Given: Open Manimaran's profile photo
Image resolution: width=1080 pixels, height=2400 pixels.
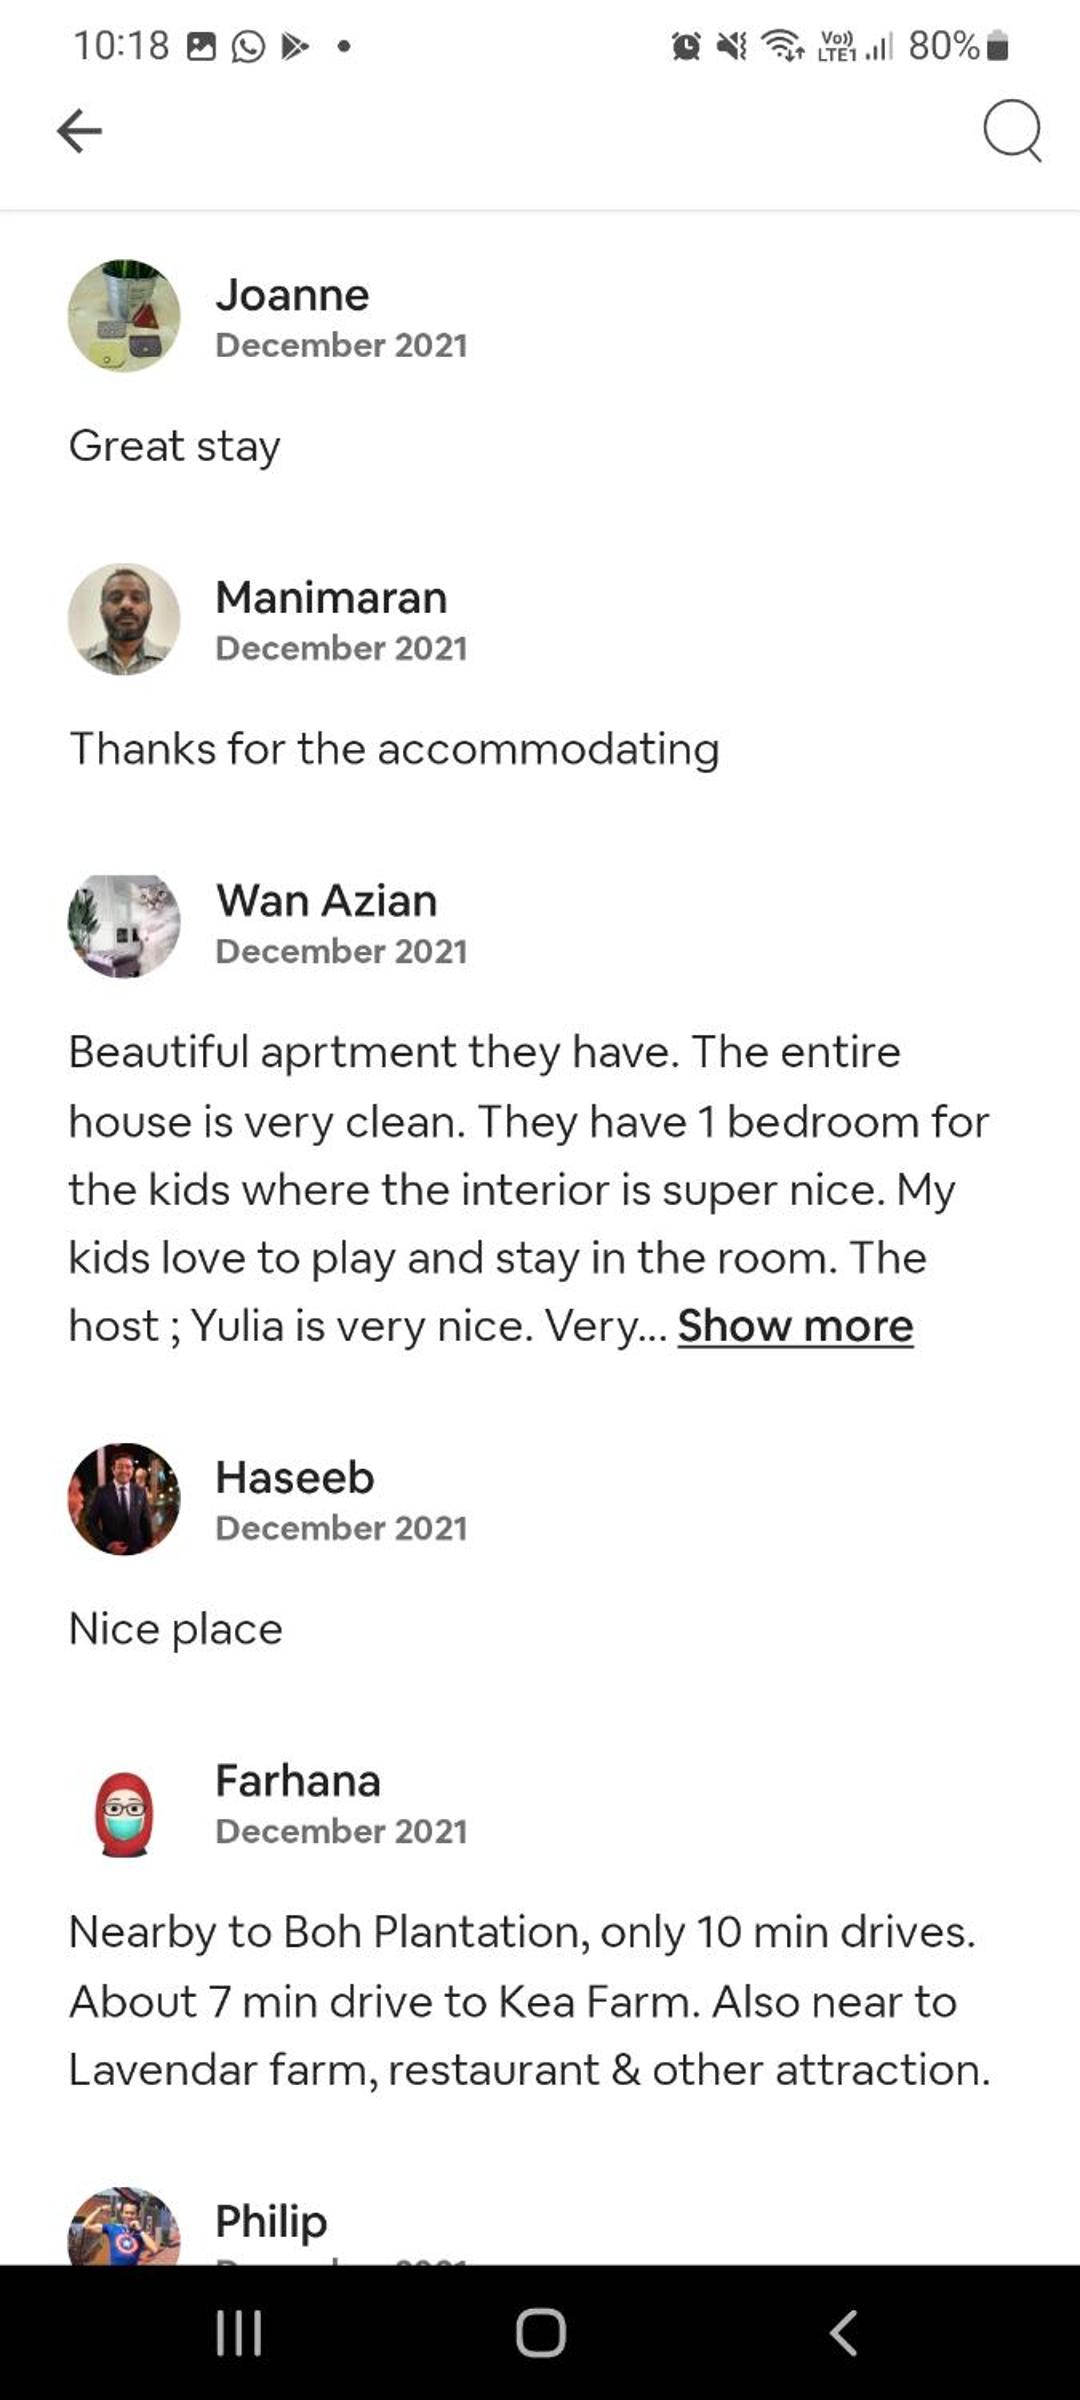Looking at the screenshot, I should point(124,619).
